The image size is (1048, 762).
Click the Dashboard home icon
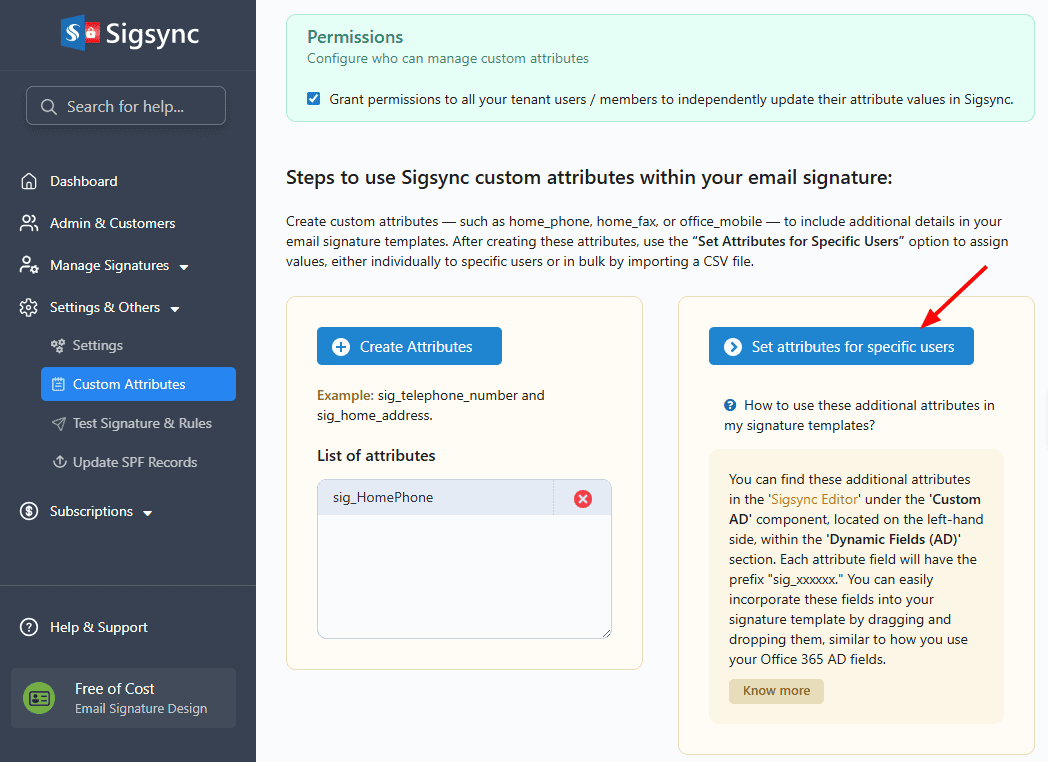[29, 181]
